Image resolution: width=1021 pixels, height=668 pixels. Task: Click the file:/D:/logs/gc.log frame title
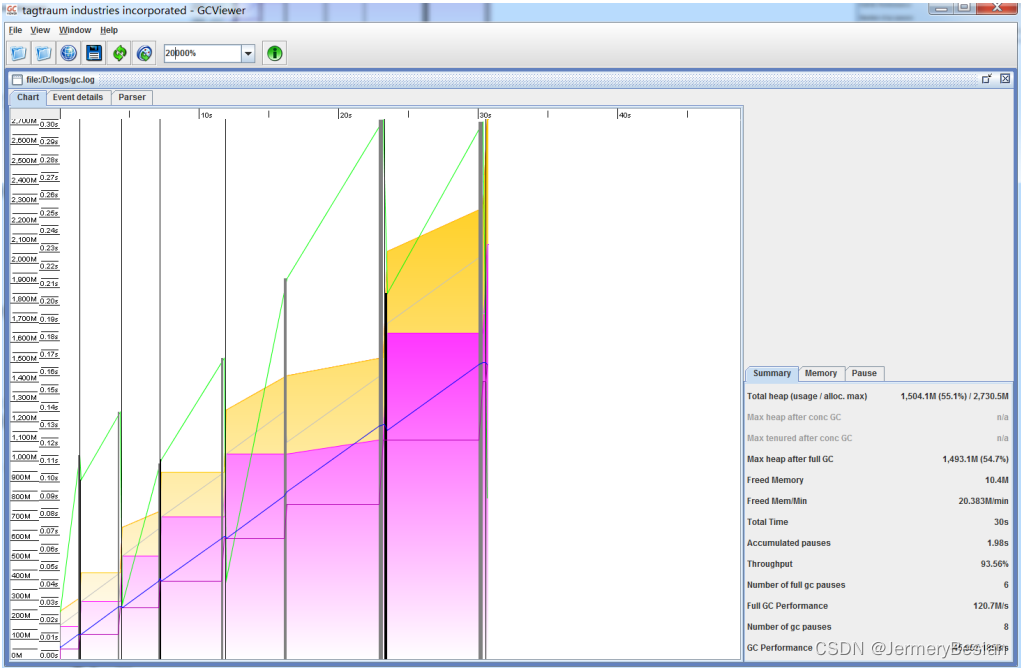tap(60, 79)
